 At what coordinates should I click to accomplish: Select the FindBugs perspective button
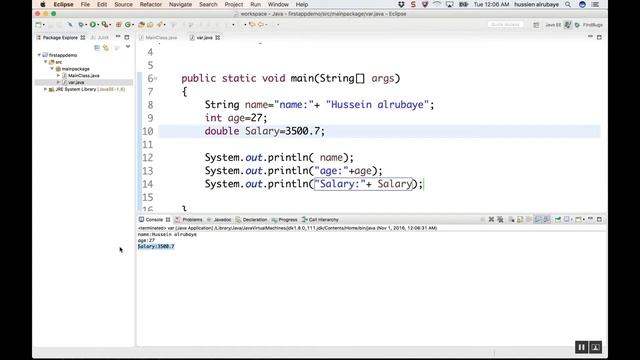click(x=589, y=25)
